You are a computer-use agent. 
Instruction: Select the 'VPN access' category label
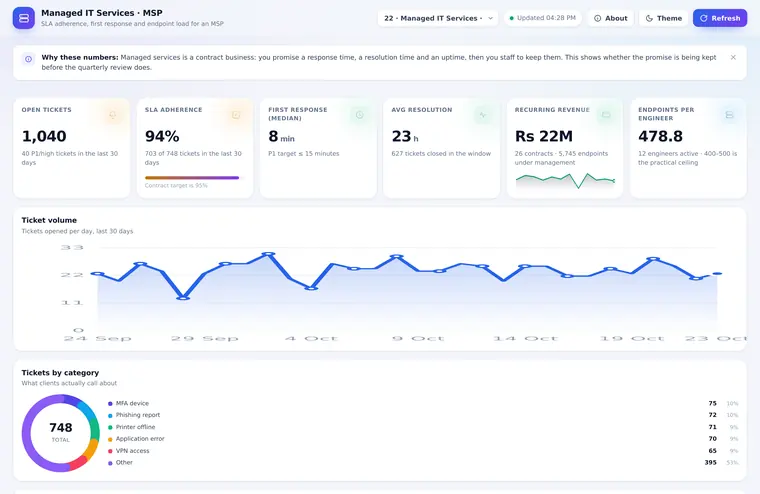(132, 451)
